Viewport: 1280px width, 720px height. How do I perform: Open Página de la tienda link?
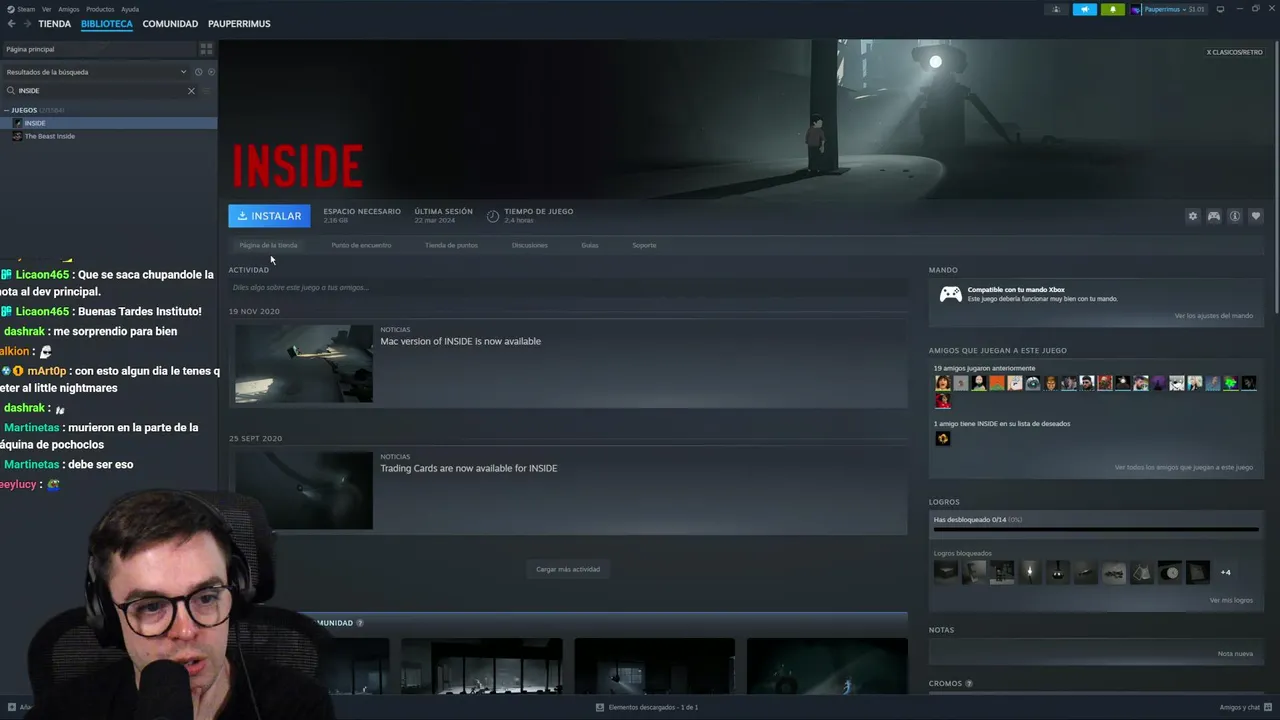268,245
